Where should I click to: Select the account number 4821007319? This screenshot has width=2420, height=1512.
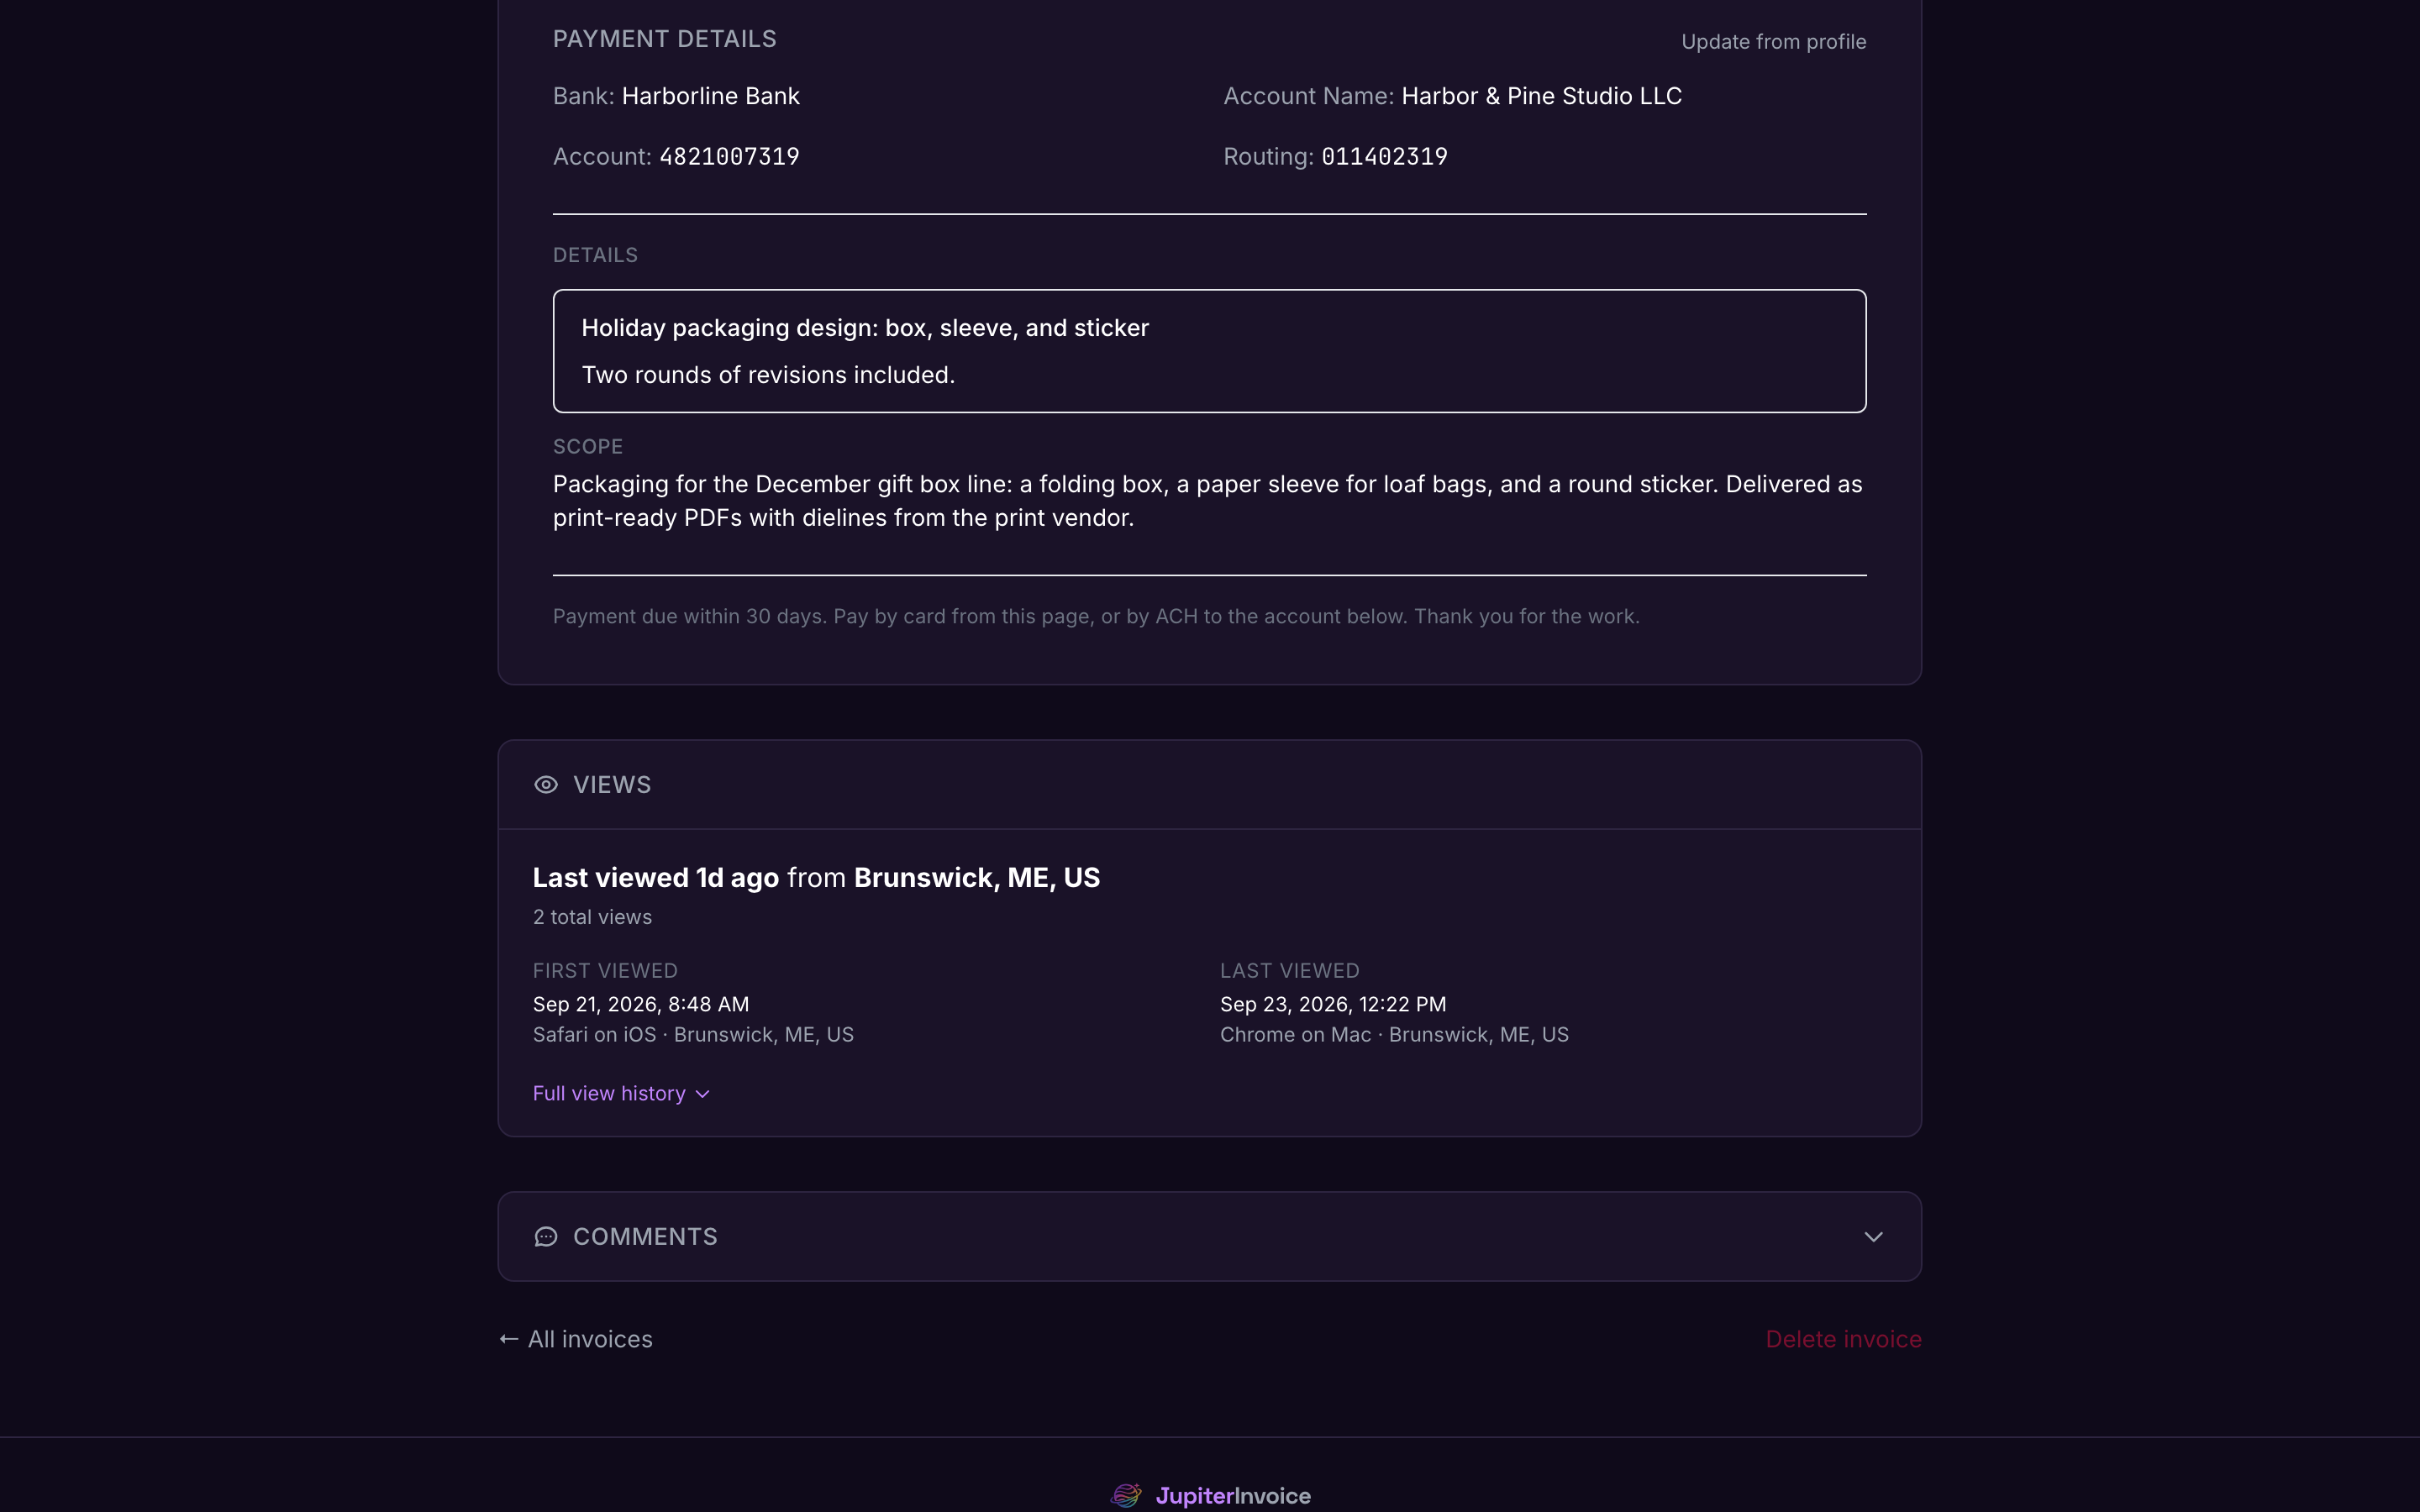[x=729, y=157]
